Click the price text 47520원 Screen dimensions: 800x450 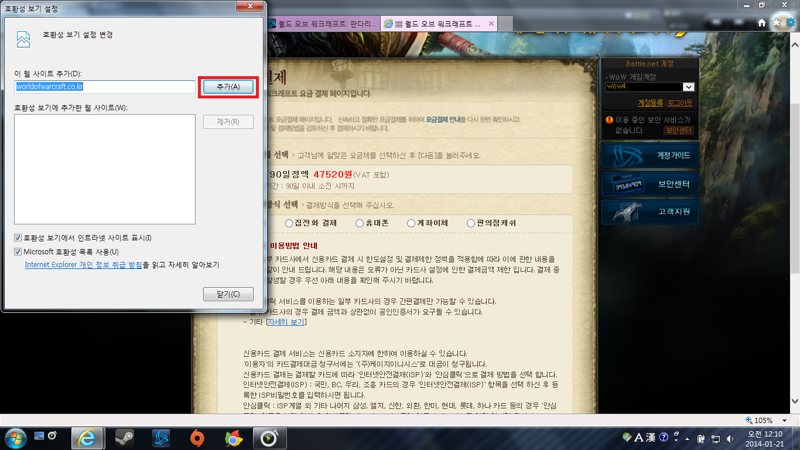pos(333,174)
